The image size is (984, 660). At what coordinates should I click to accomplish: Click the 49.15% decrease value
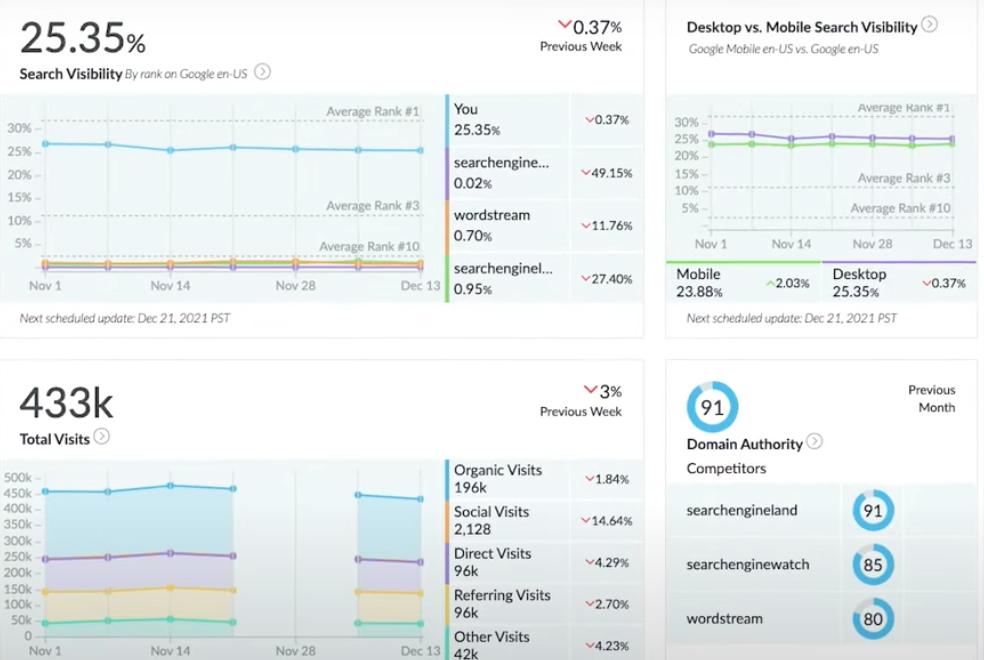point(606,173)
